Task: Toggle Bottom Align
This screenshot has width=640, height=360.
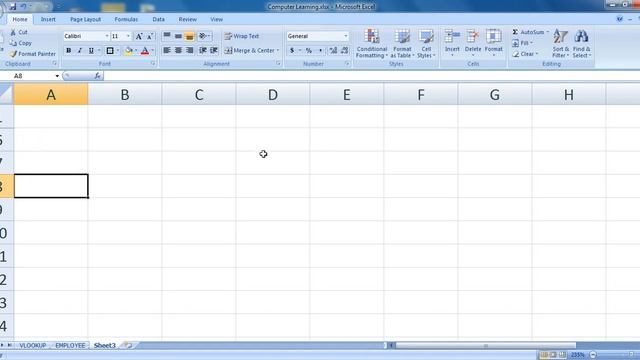Action: click(x=189, y=36)
